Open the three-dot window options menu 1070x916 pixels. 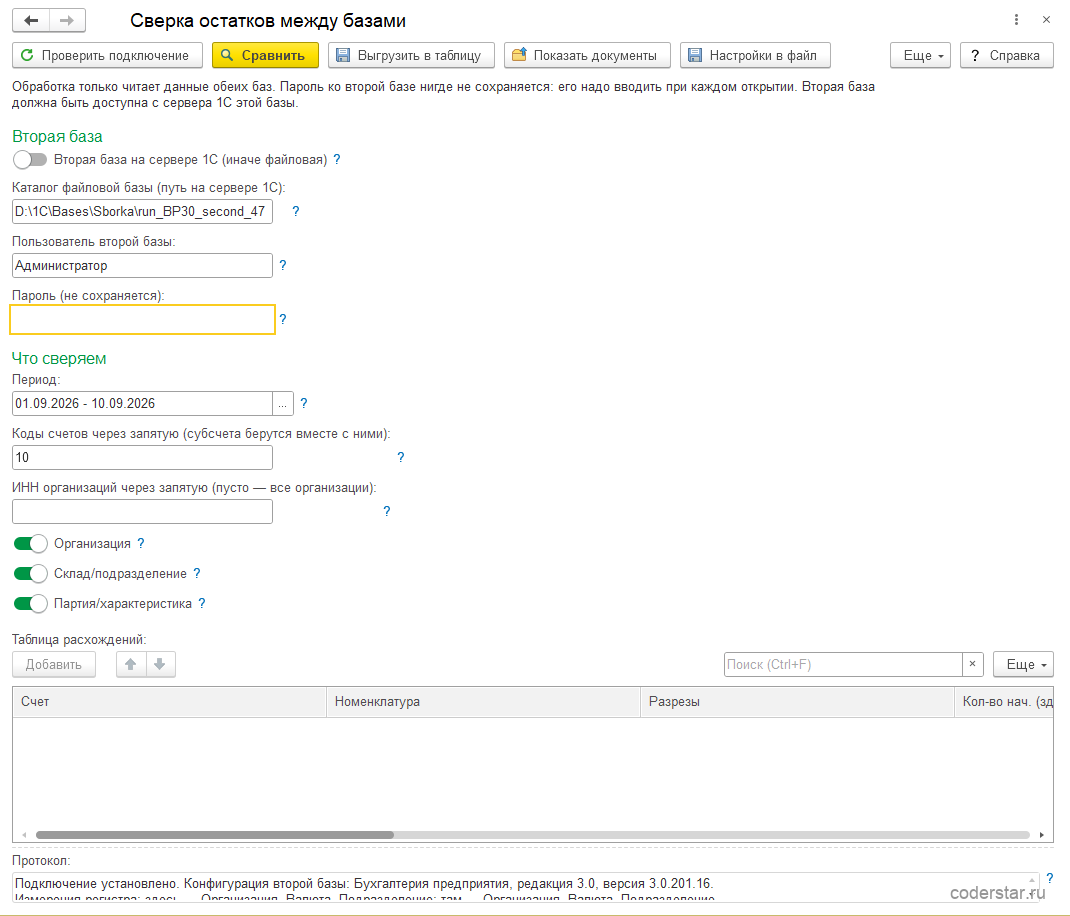pos(1016,20)
